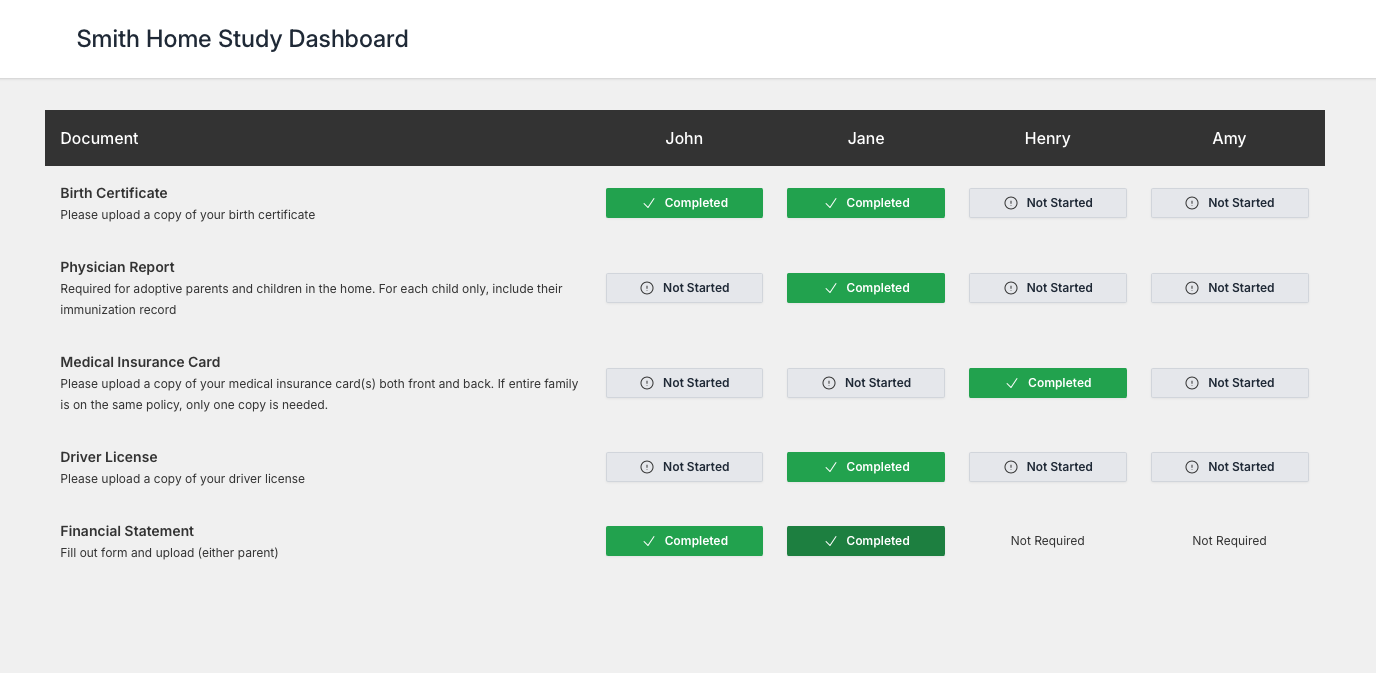Select the John column header

(684, 138)
